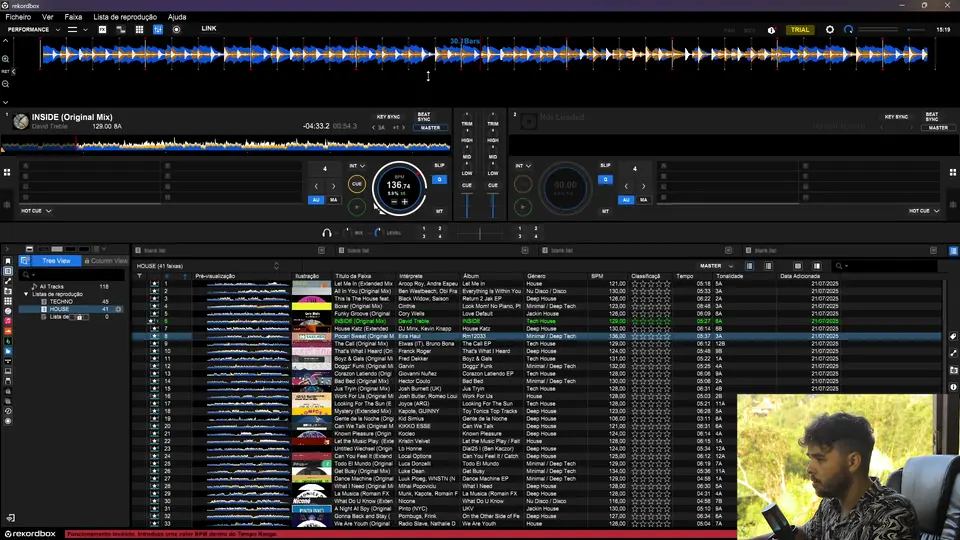Toggle deck 1 MT master tempo
This screenshot has width=960, height=540.
439,211
